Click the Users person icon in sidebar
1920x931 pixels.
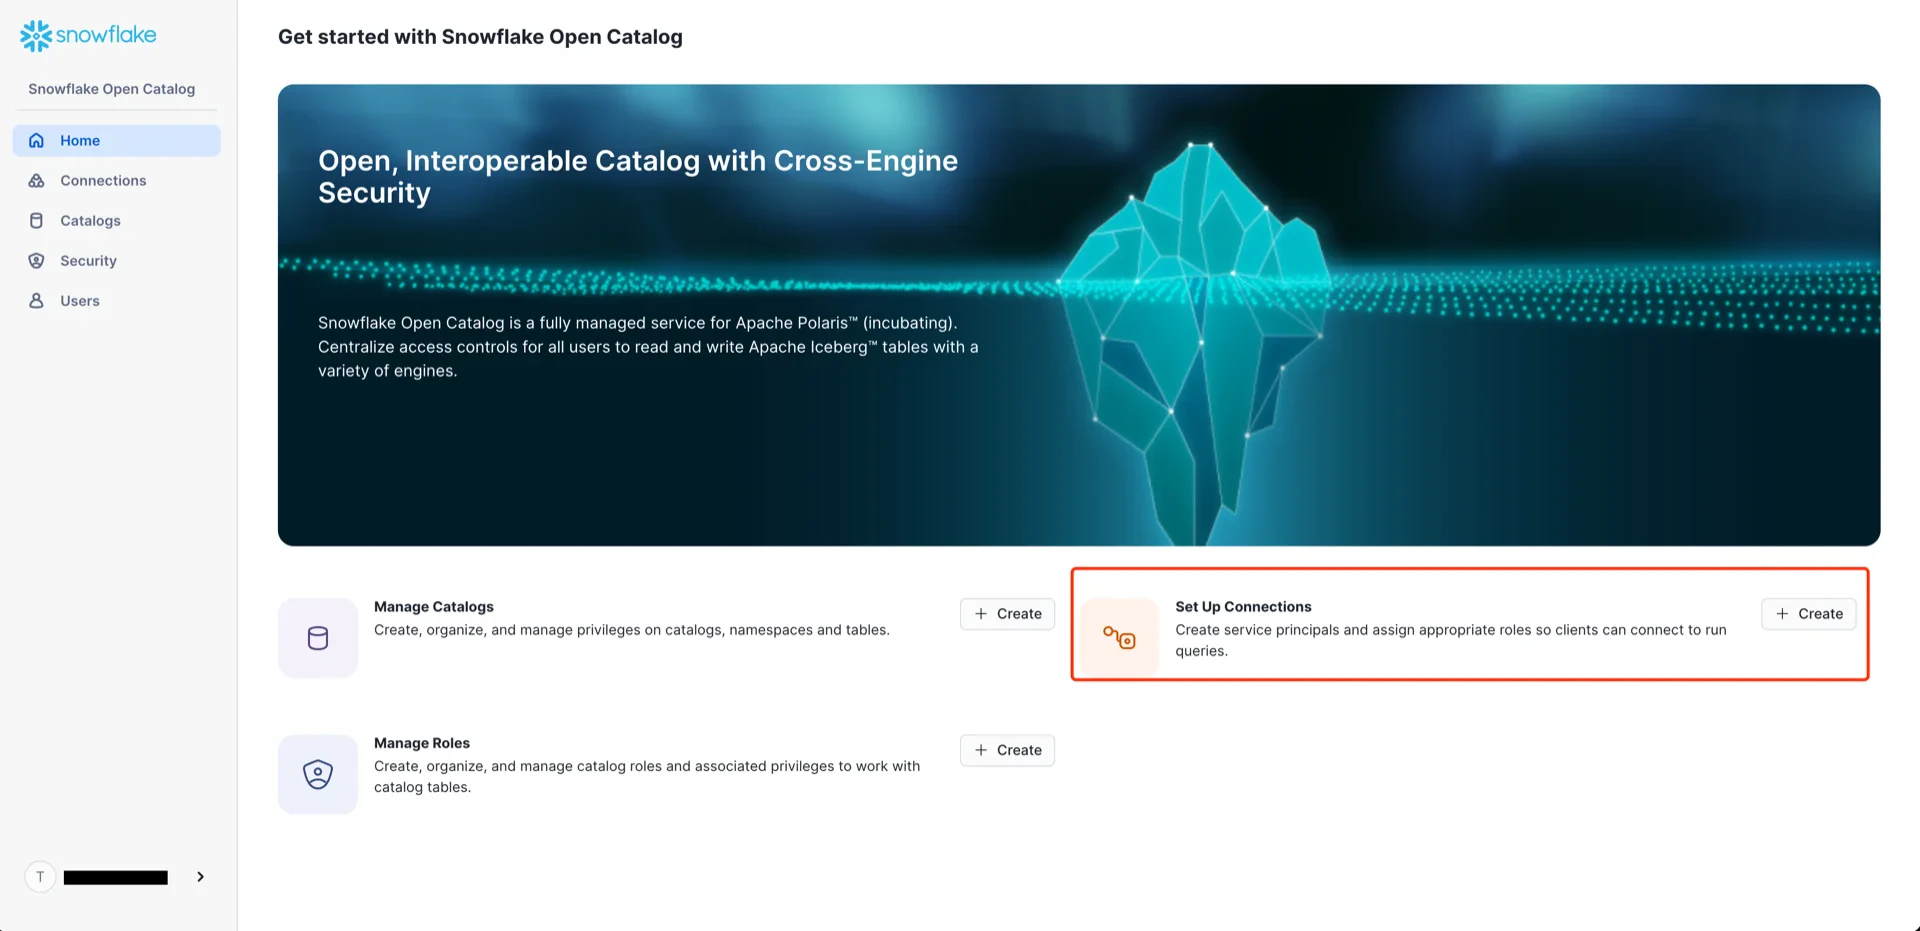(36, 301)
